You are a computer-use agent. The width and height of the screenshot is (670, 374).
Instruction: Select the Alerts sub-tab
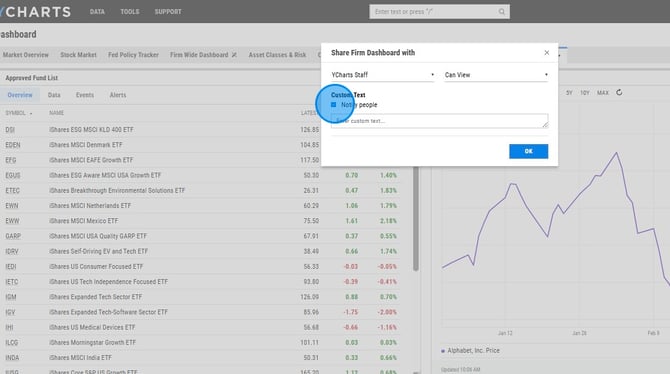(x=118, y=95)
